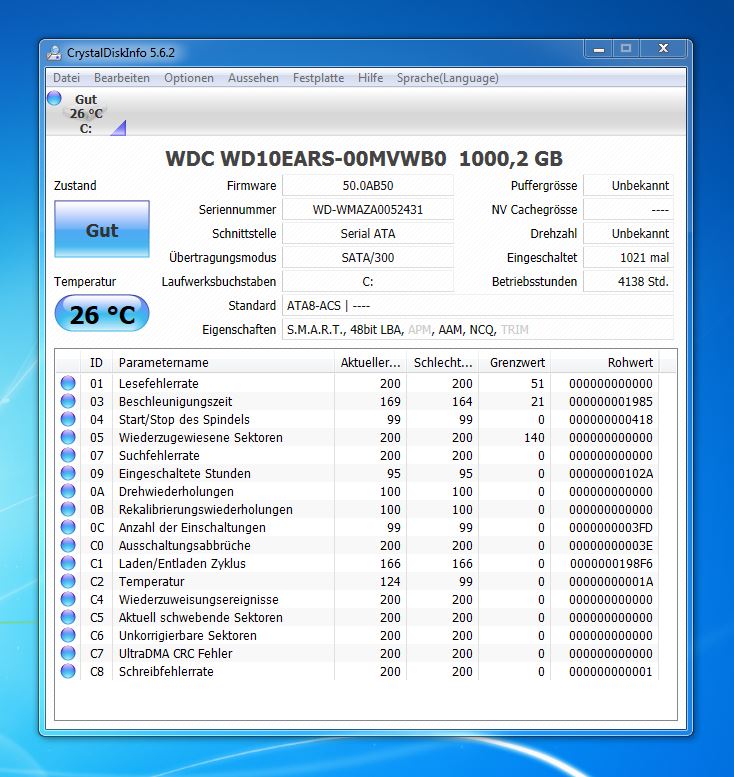734x777 pixels.
Task: Click the CrystalDiskInfo title bar app icon
Action: click(x=54, y=53)
